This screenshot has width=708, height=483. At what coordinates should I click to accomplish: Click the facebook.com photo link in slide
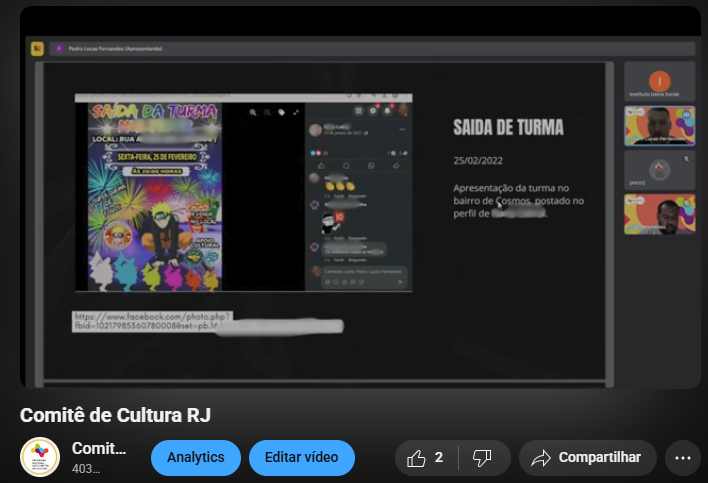tap(152, 320)
